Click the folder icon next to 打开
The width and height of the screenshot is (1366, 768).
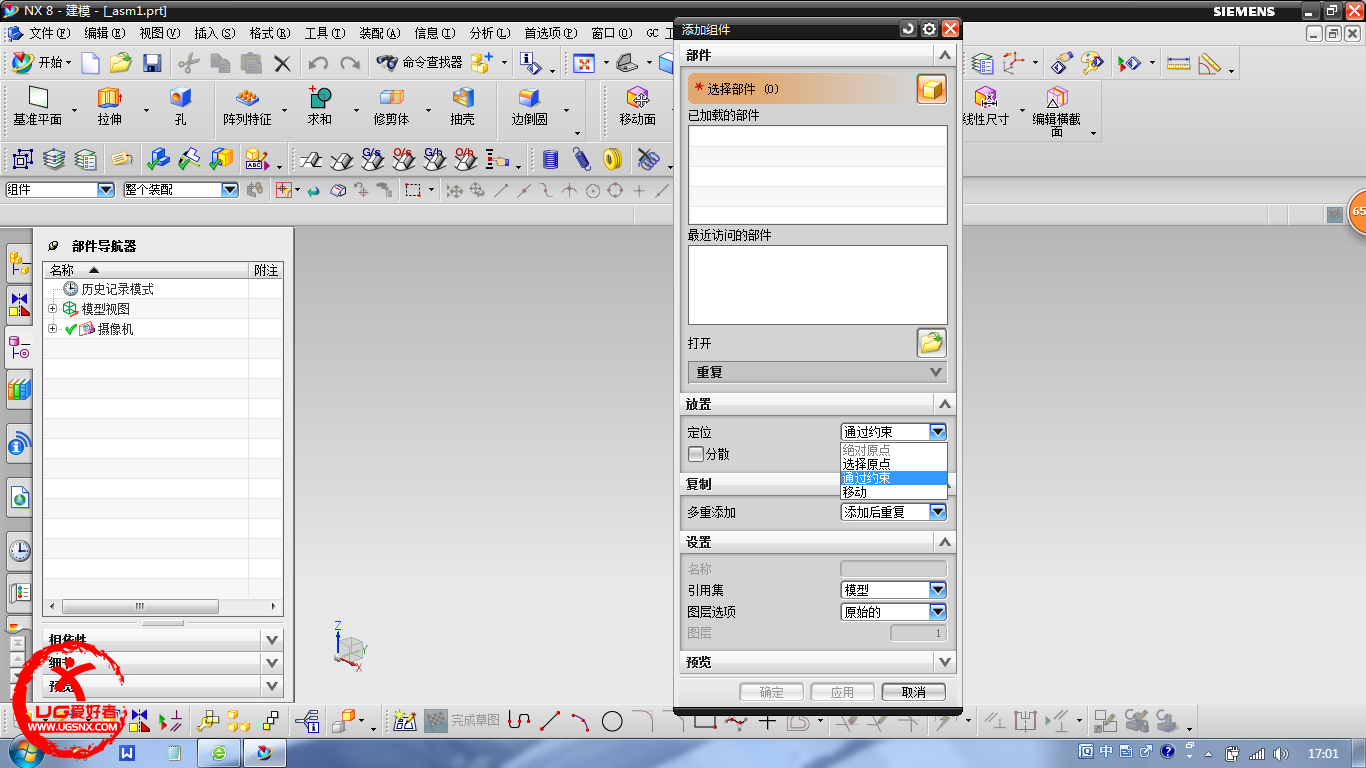coord(931,343)
